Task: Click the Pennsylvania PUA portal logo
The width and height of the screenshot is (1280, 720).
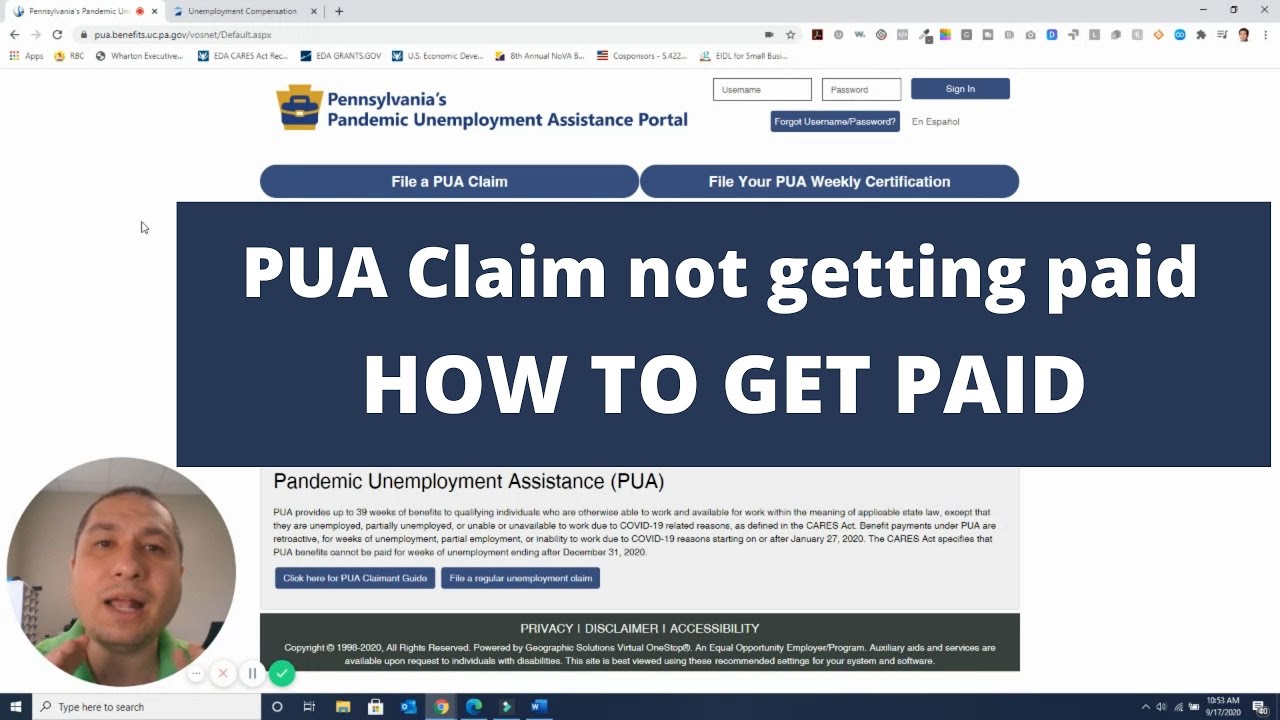Action: coord(482,107)
